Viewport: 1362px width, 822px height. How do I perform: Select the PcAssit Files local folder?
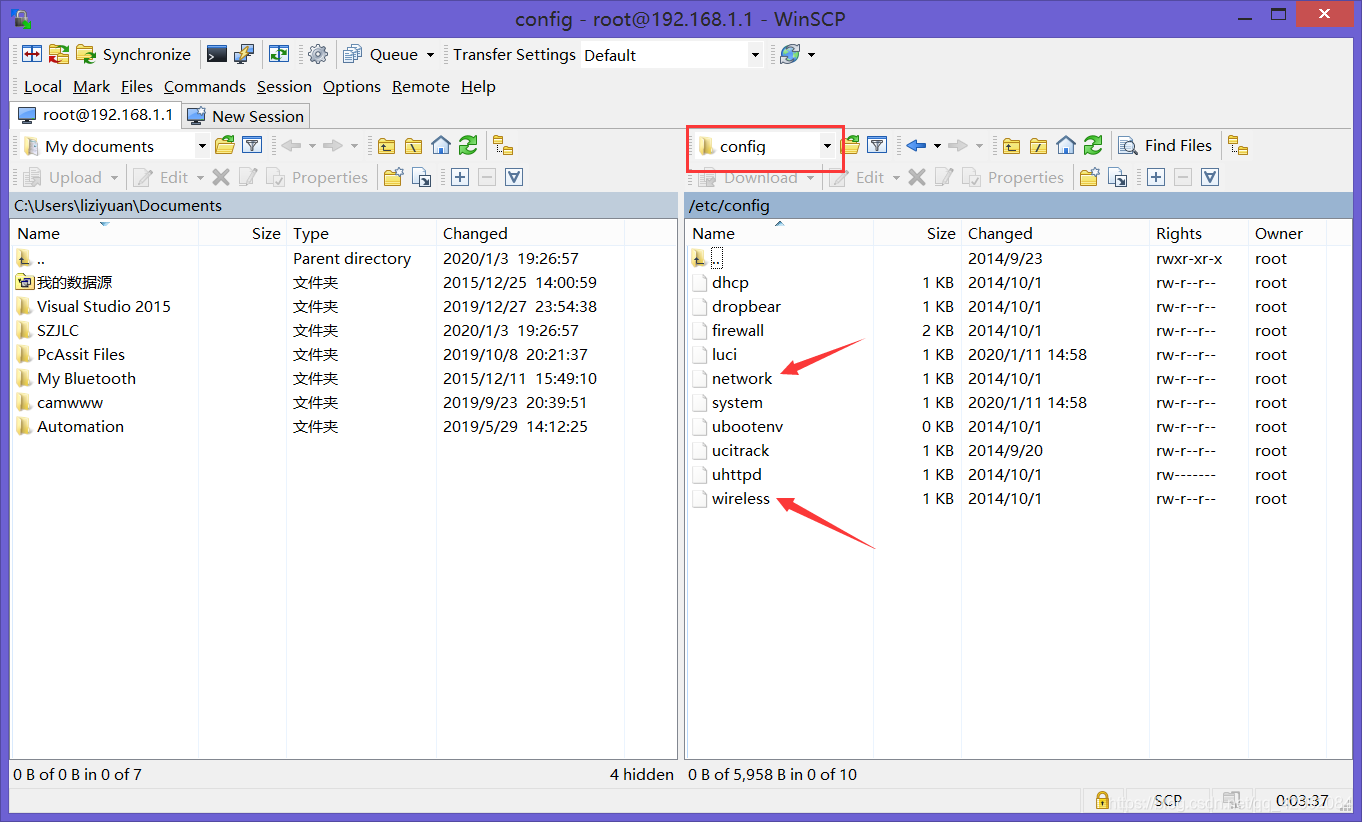[x=81, y=355]
